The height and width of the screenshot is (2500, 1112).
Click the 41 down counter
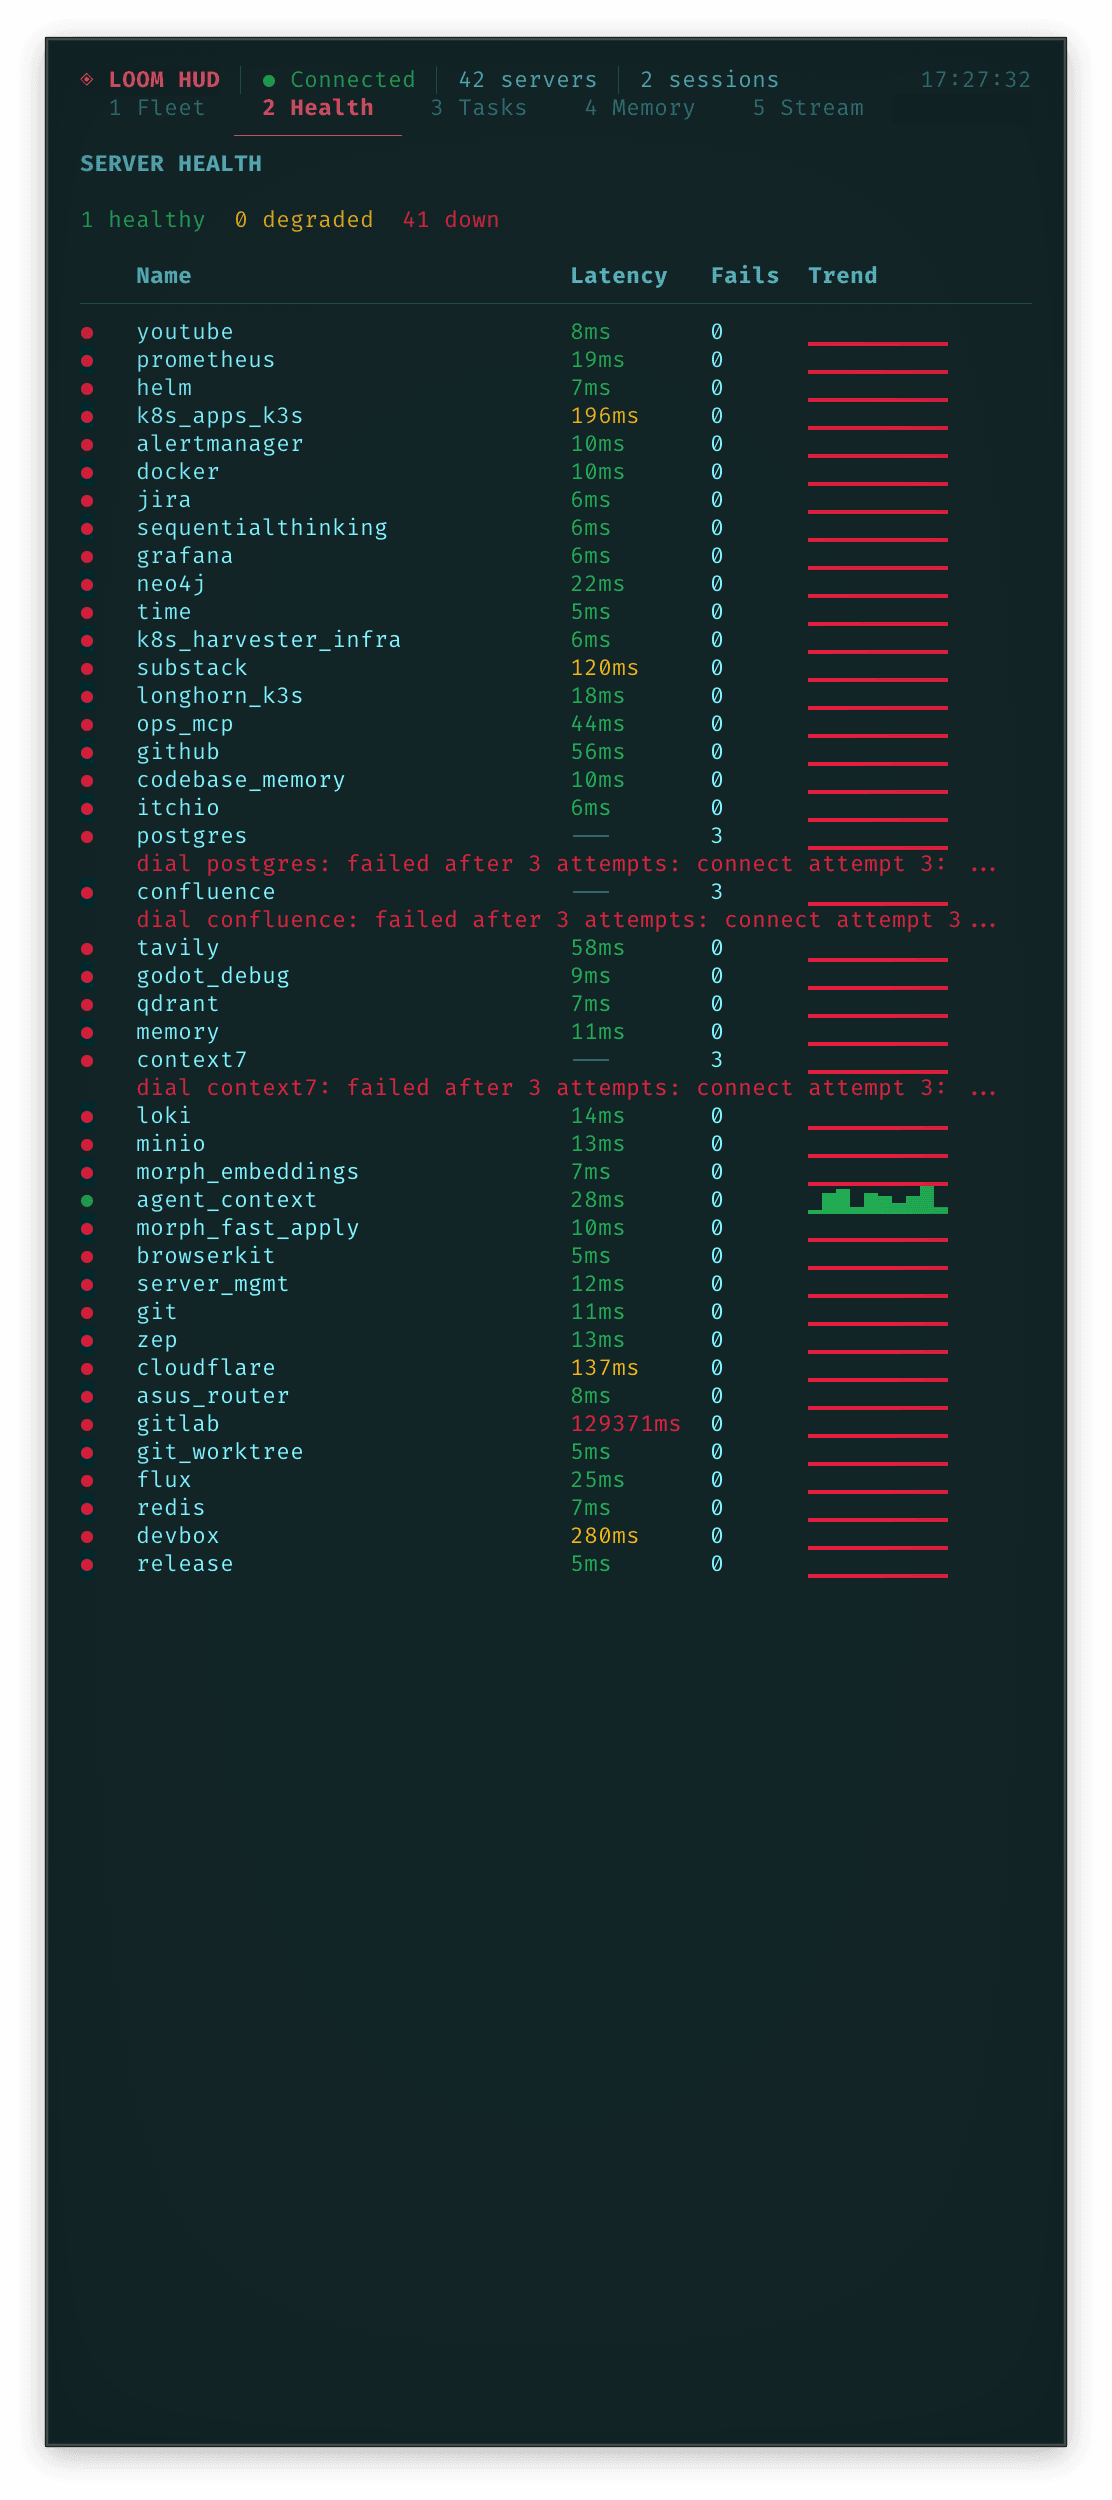(x=450, y=219)
